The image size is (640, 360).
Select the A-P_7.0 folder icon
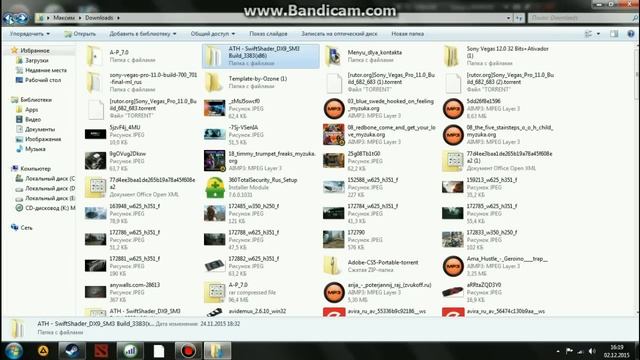[x=94, y=56]
